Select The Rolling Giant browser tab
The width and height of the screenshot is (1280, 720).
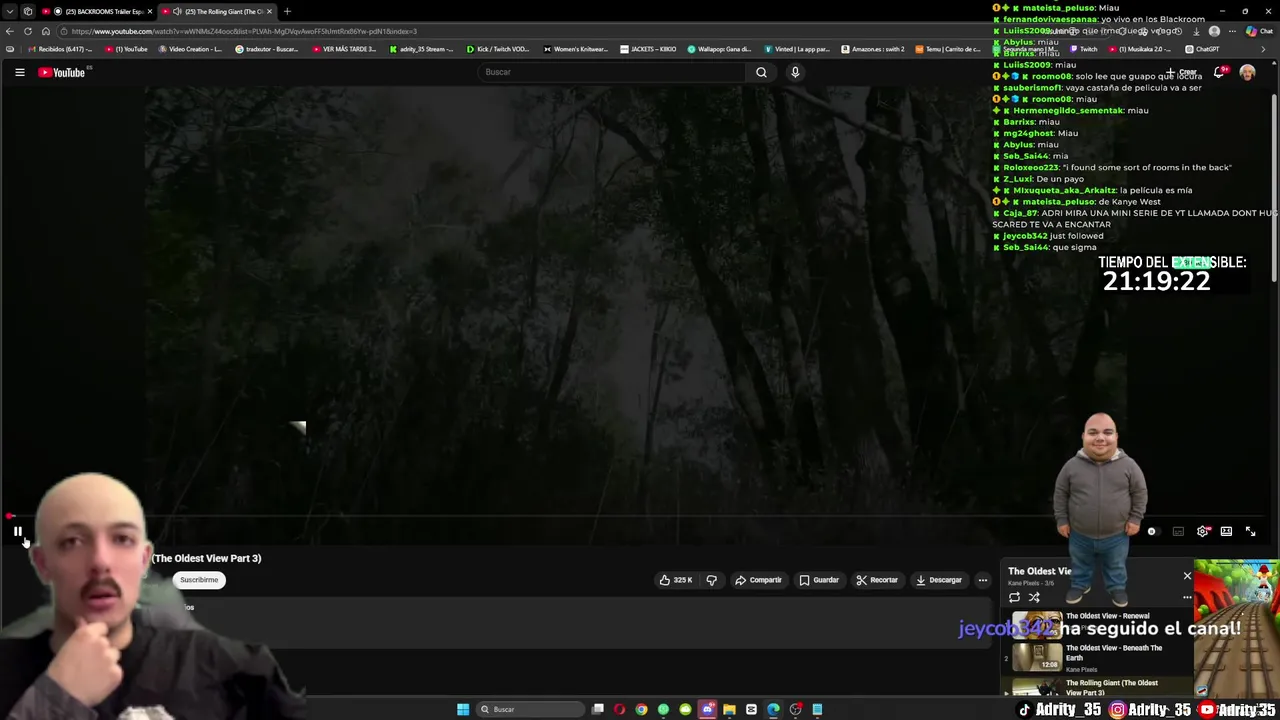217,11
